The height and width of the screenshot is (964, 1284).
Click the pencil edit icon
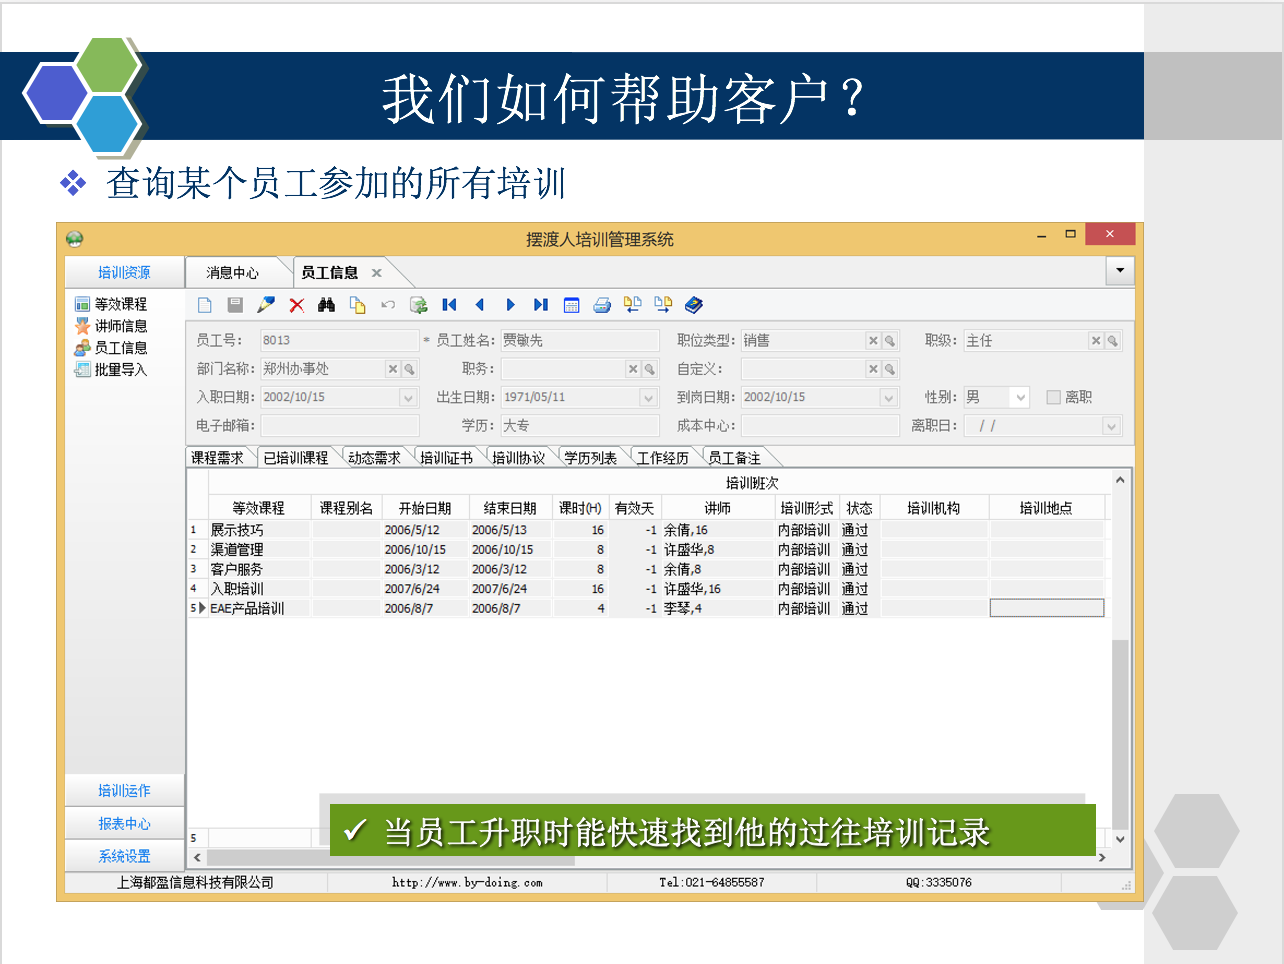(x=266, y=305)
